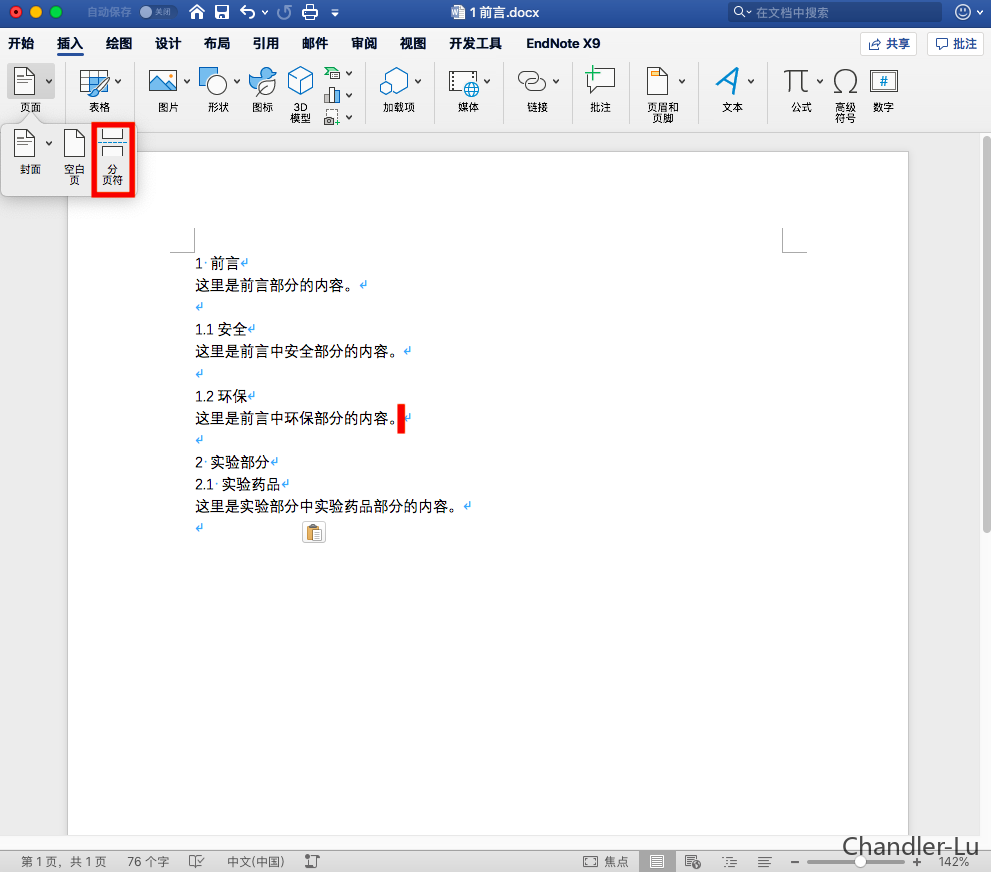Redo with the repeat arrow icon
The width and height of the screenshot is (991, 872).
(284, 12)
